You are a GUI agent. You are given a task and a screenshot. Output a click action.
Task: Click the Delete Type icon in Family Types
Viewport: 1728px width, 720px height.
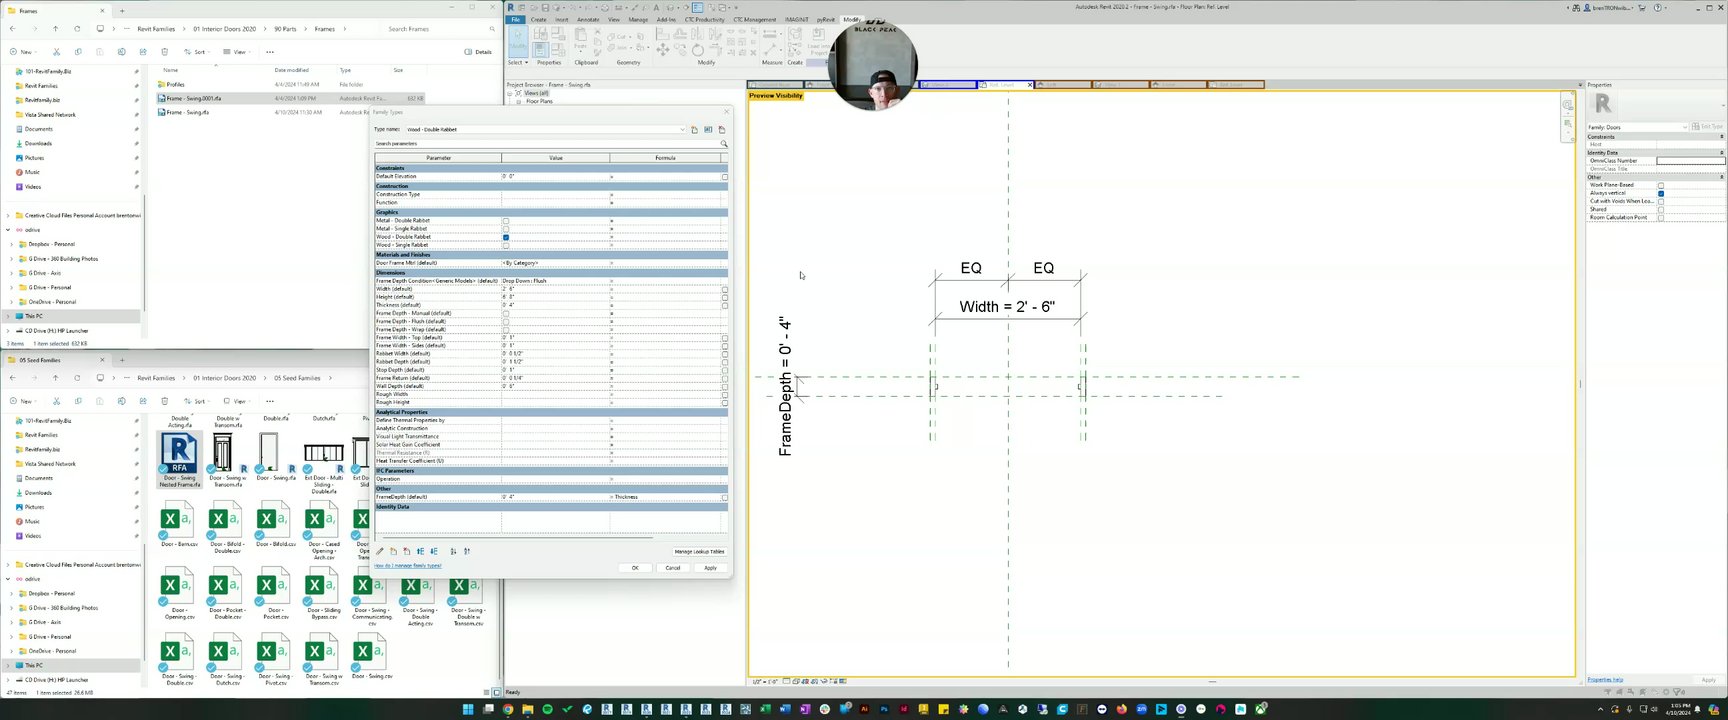click(722, 129)
